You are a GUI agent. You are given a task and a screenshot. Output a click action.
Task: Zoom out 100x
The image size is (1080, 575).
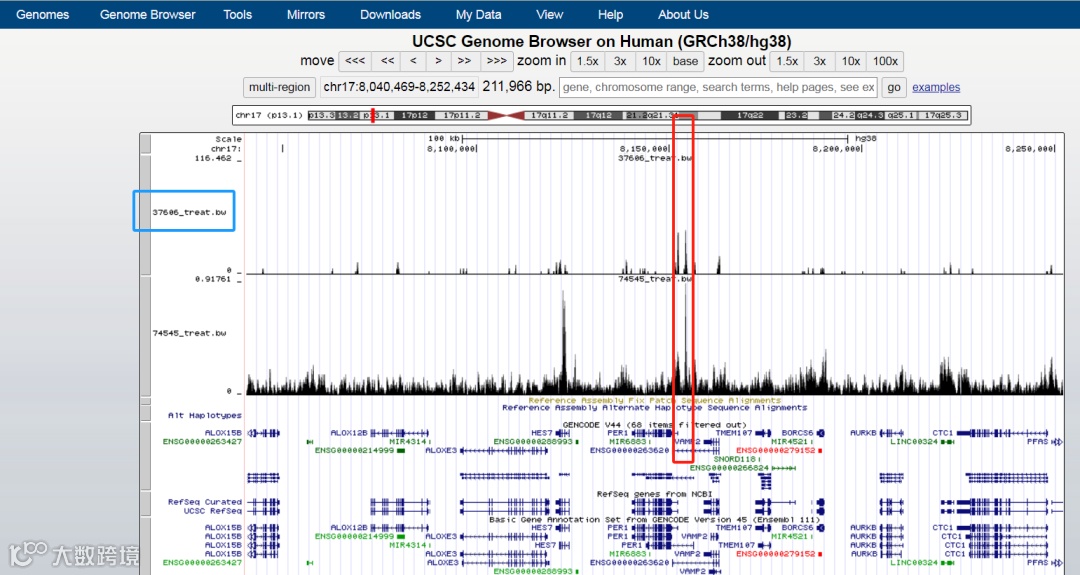[885, 61]
